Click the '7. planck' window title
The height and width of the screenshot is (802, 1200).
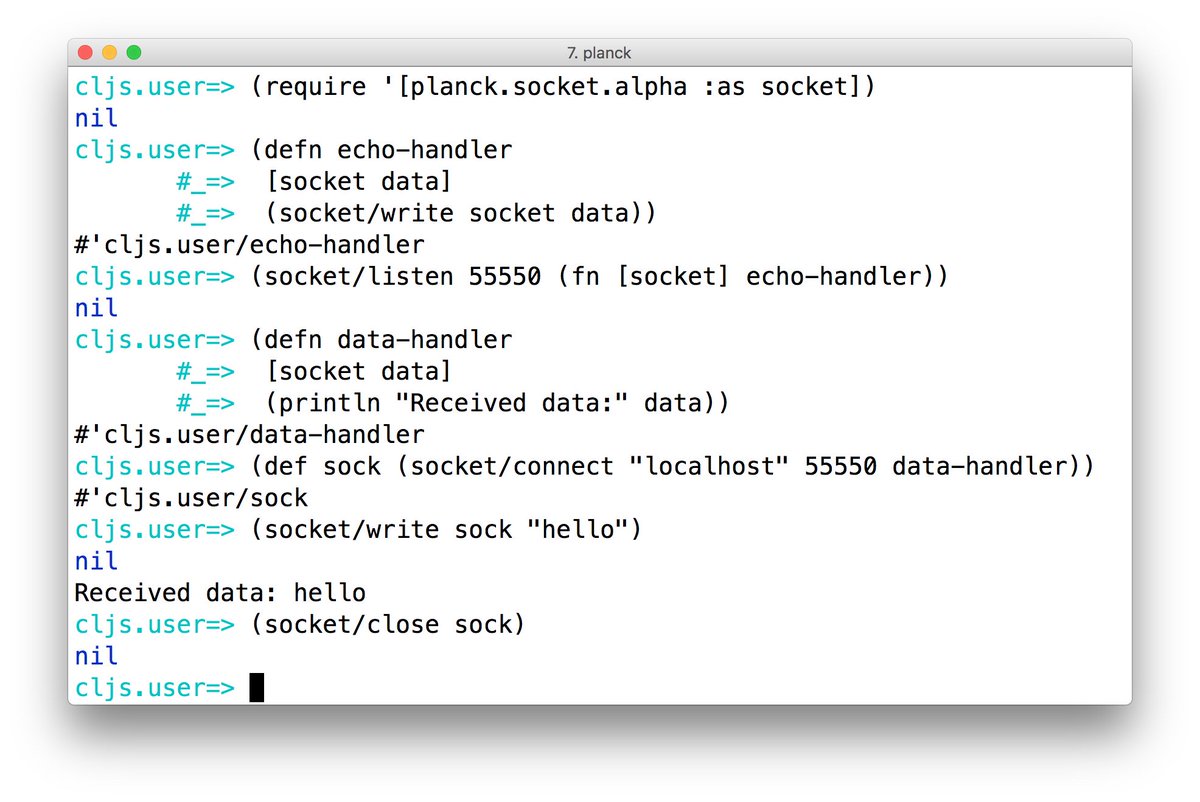pyautogui.click(x=599, y=53)
